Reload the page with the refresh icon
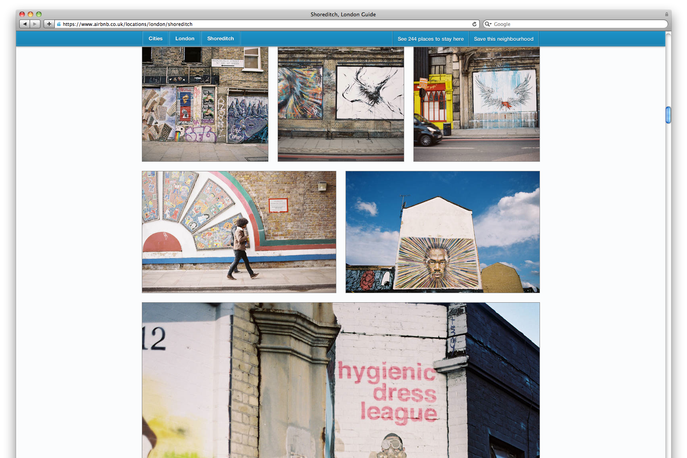Image resolution: width=687 pixels, height=458 pixels. 474,23
